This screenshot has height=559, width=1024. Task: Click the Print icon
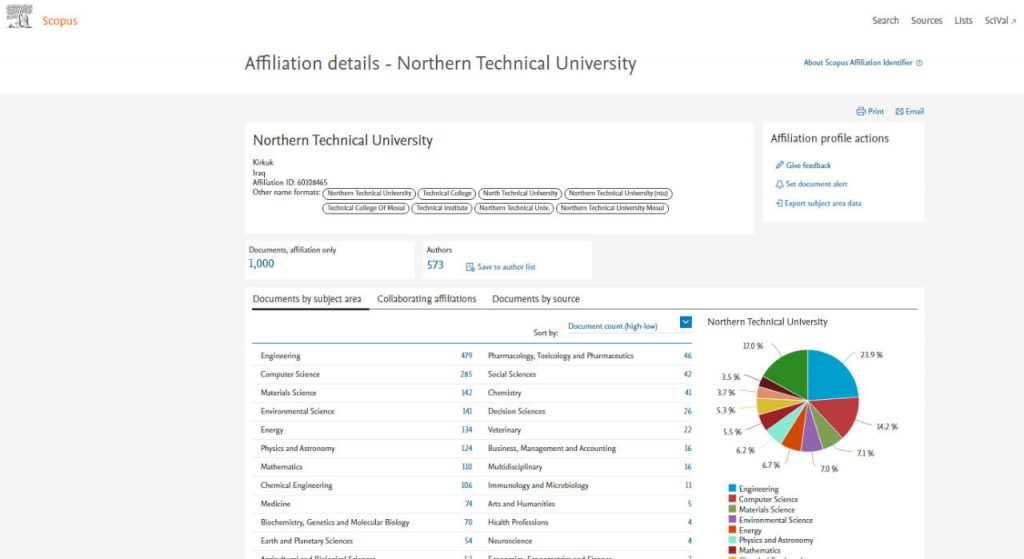point(861,112)
